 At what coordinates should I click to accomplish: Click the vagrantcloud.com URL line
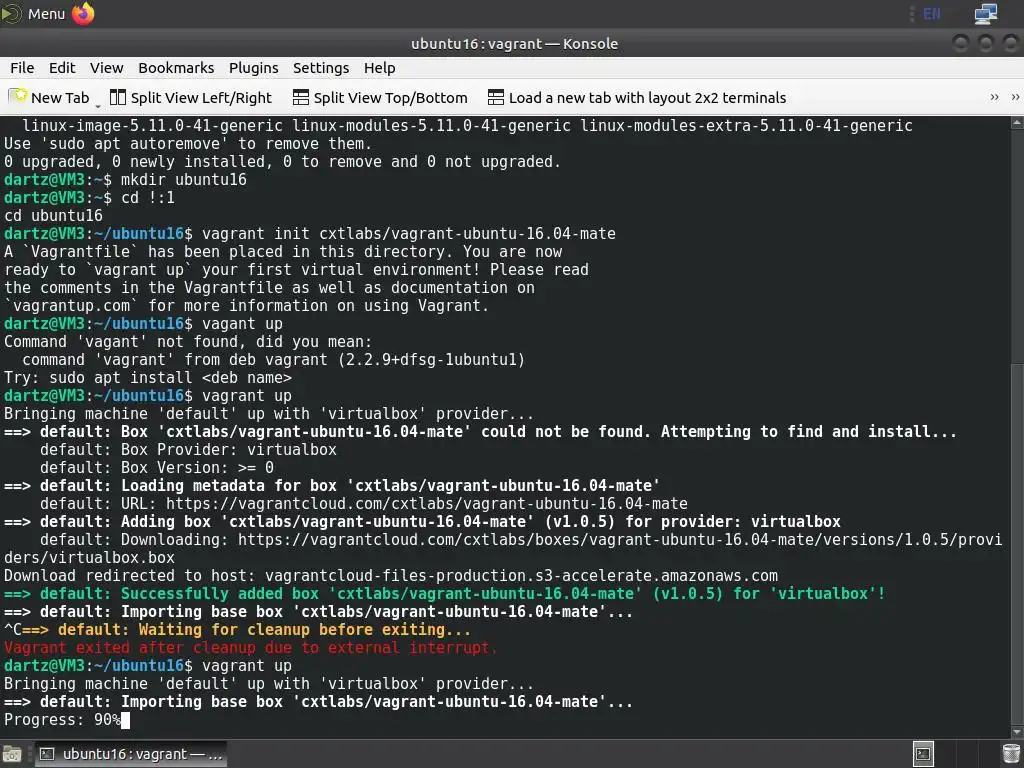pyautogui.click(x=364, y=504)
